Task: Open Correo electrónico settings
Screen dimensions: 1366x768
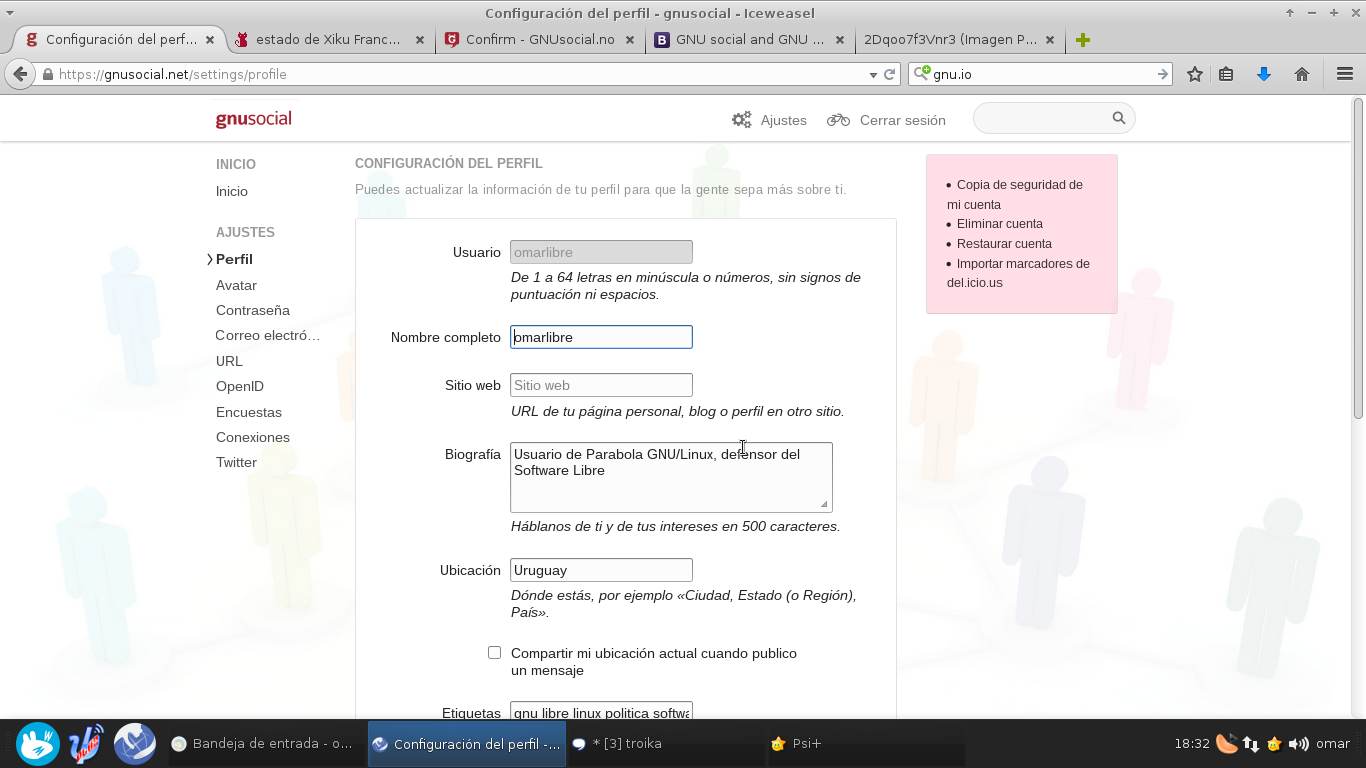Action: 268,335
